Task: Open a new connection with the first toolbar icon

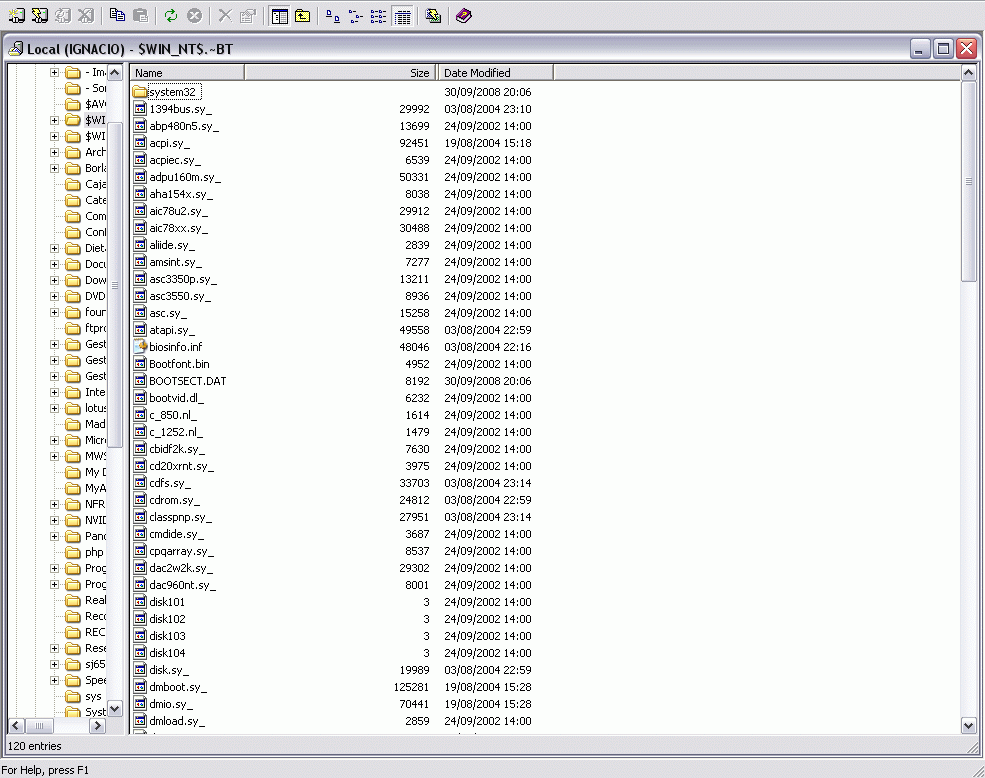Action: coord(17,16)
